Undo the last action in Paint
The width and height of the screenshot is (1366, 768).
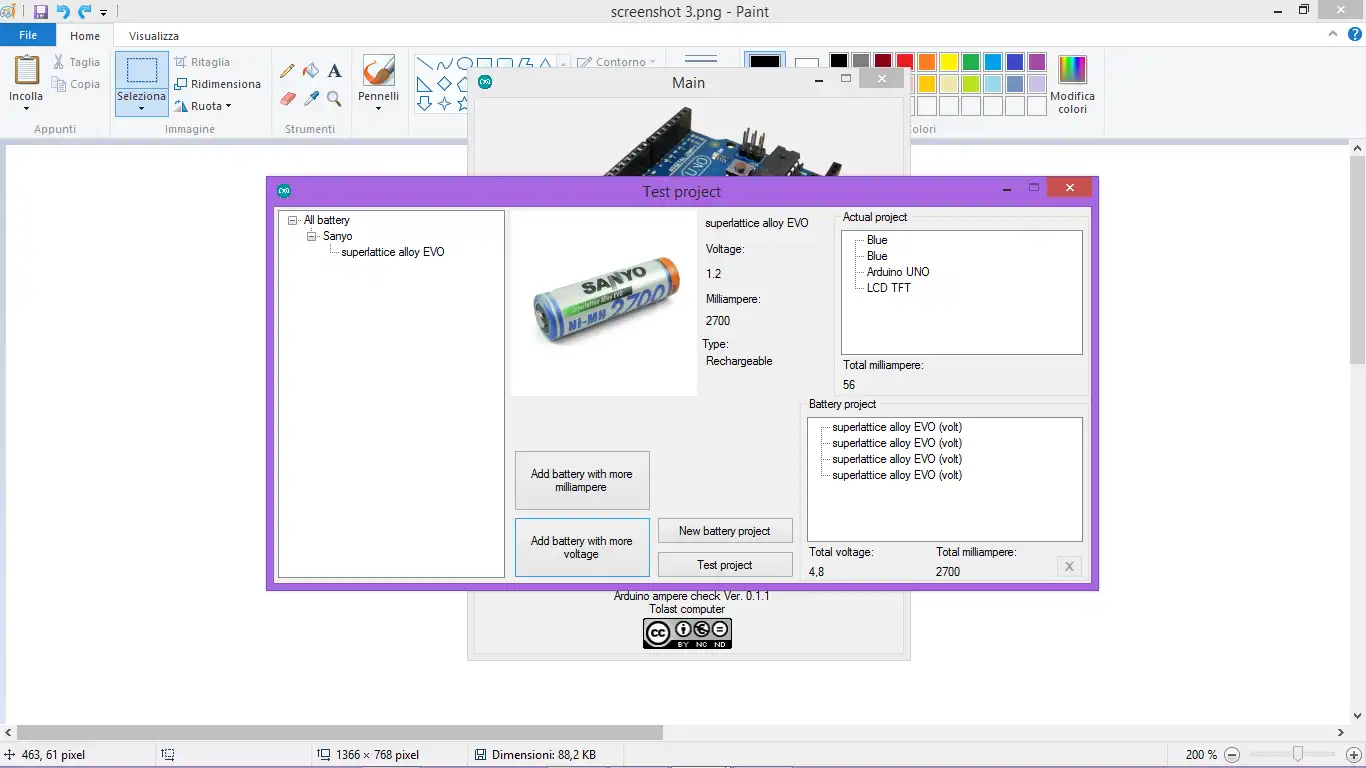tap(62, 12)
